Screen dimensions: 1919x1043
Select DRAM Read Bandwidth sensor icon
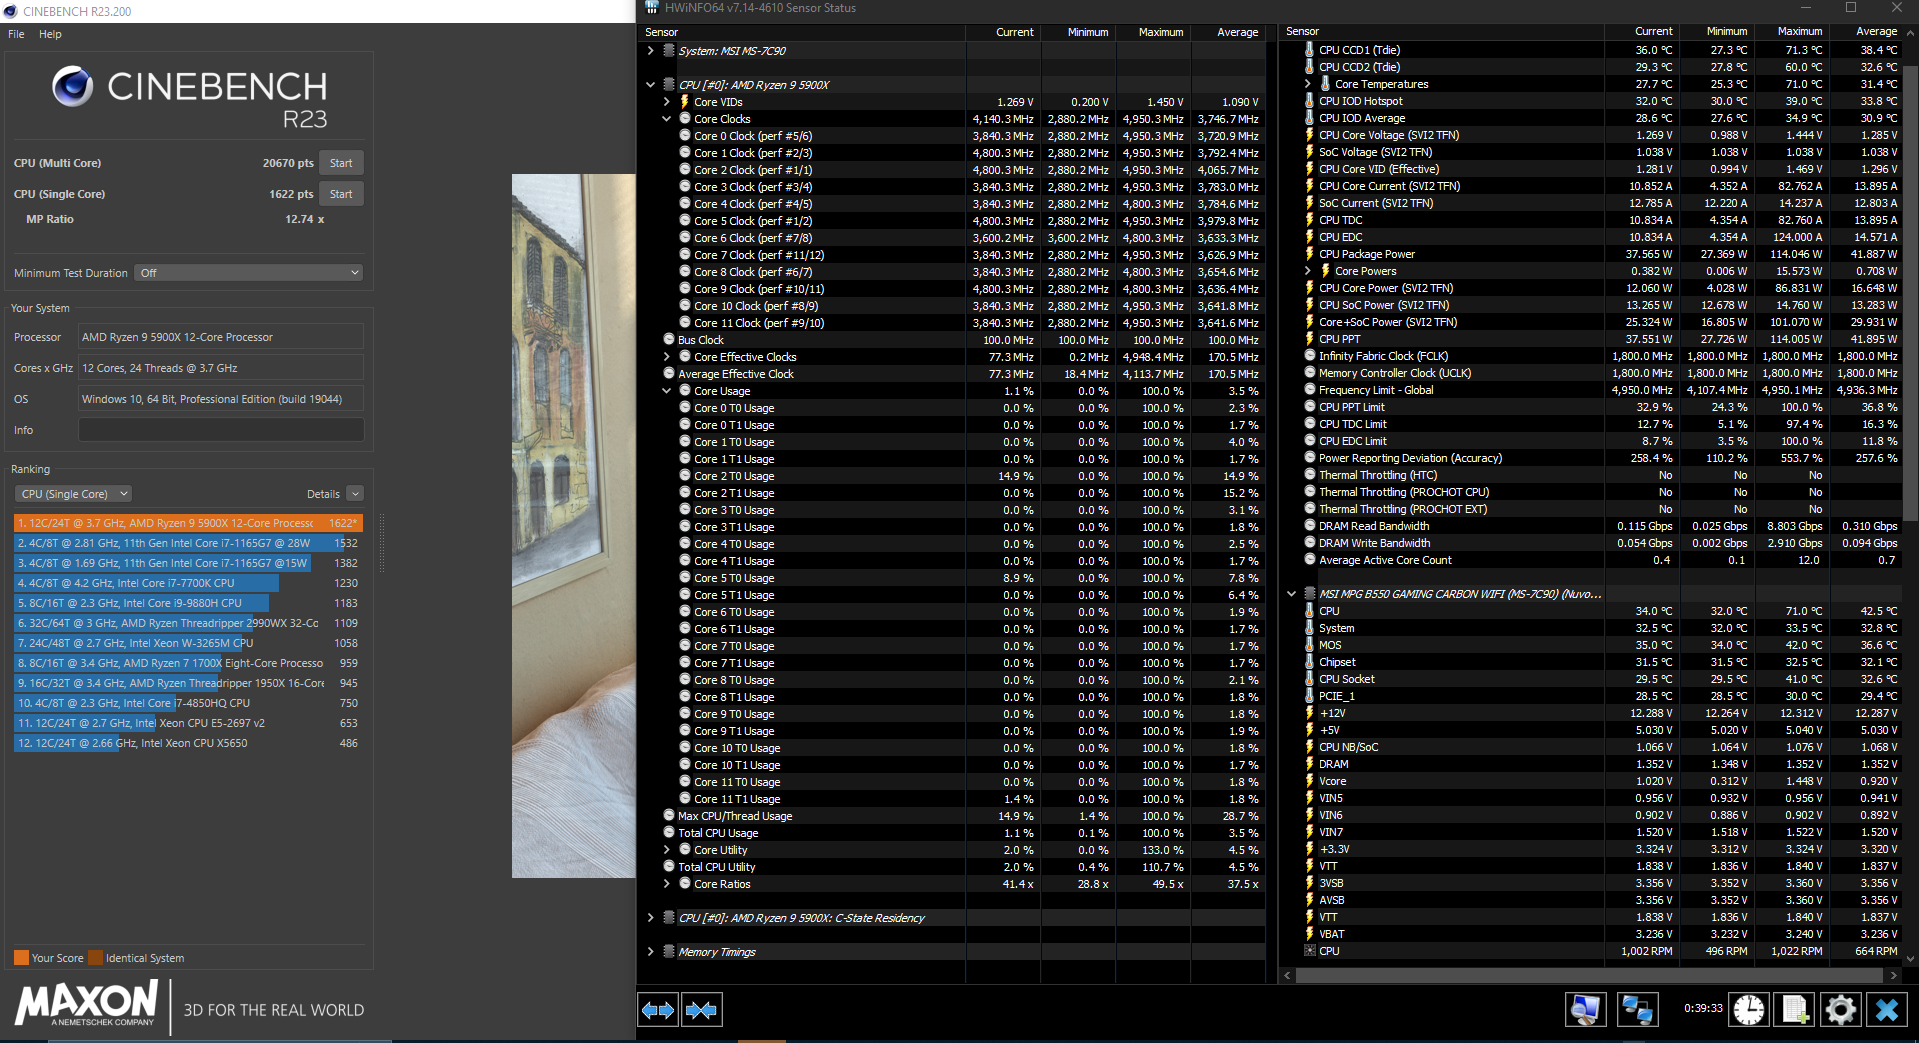pos(1309,526)
